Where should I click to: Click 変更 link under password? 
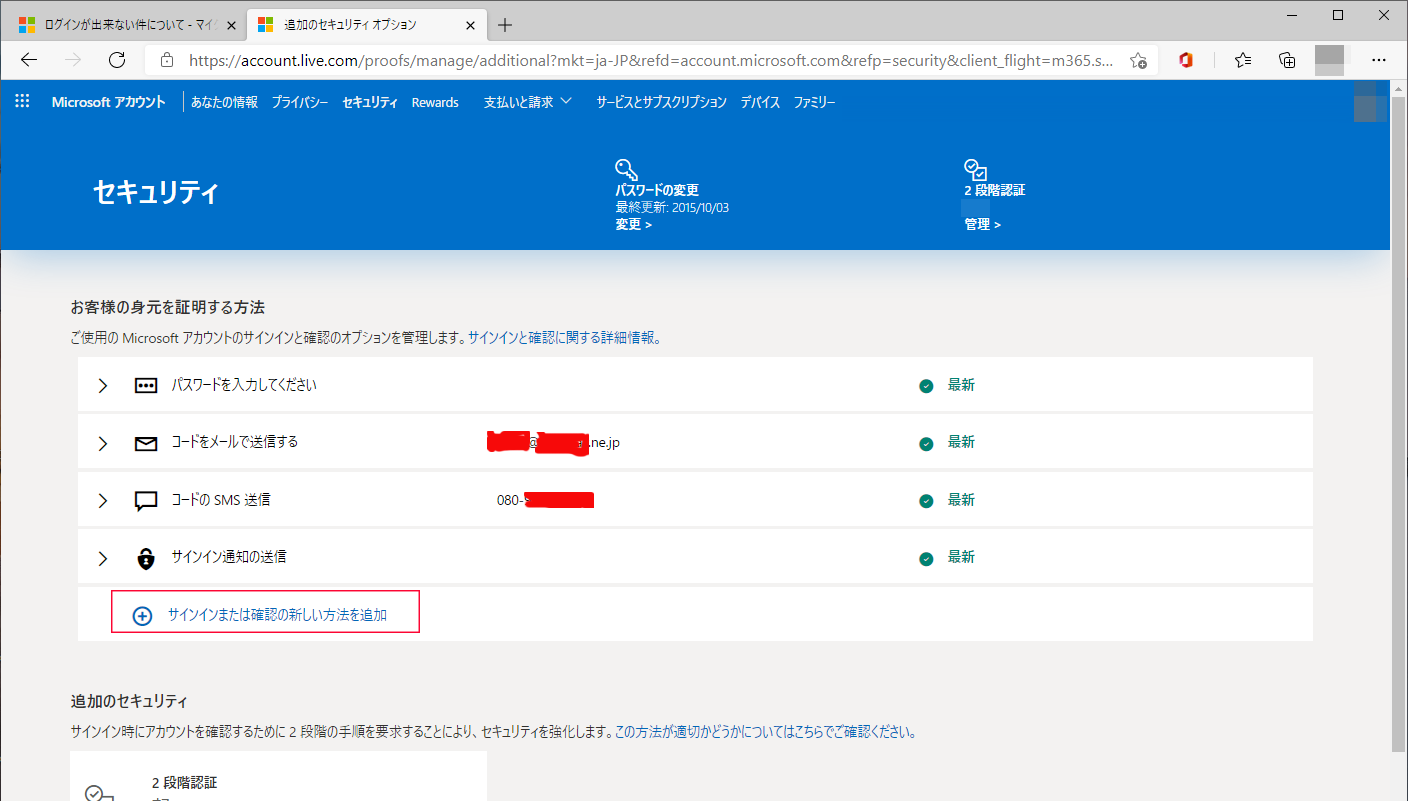633,225
